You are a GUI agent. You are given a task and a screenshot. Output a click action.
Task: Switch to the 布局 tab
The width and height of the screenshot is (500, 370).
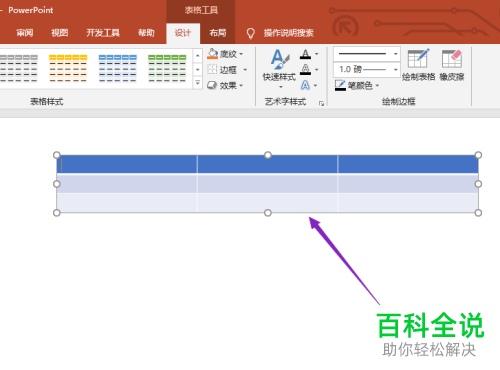tap(218, 33)
